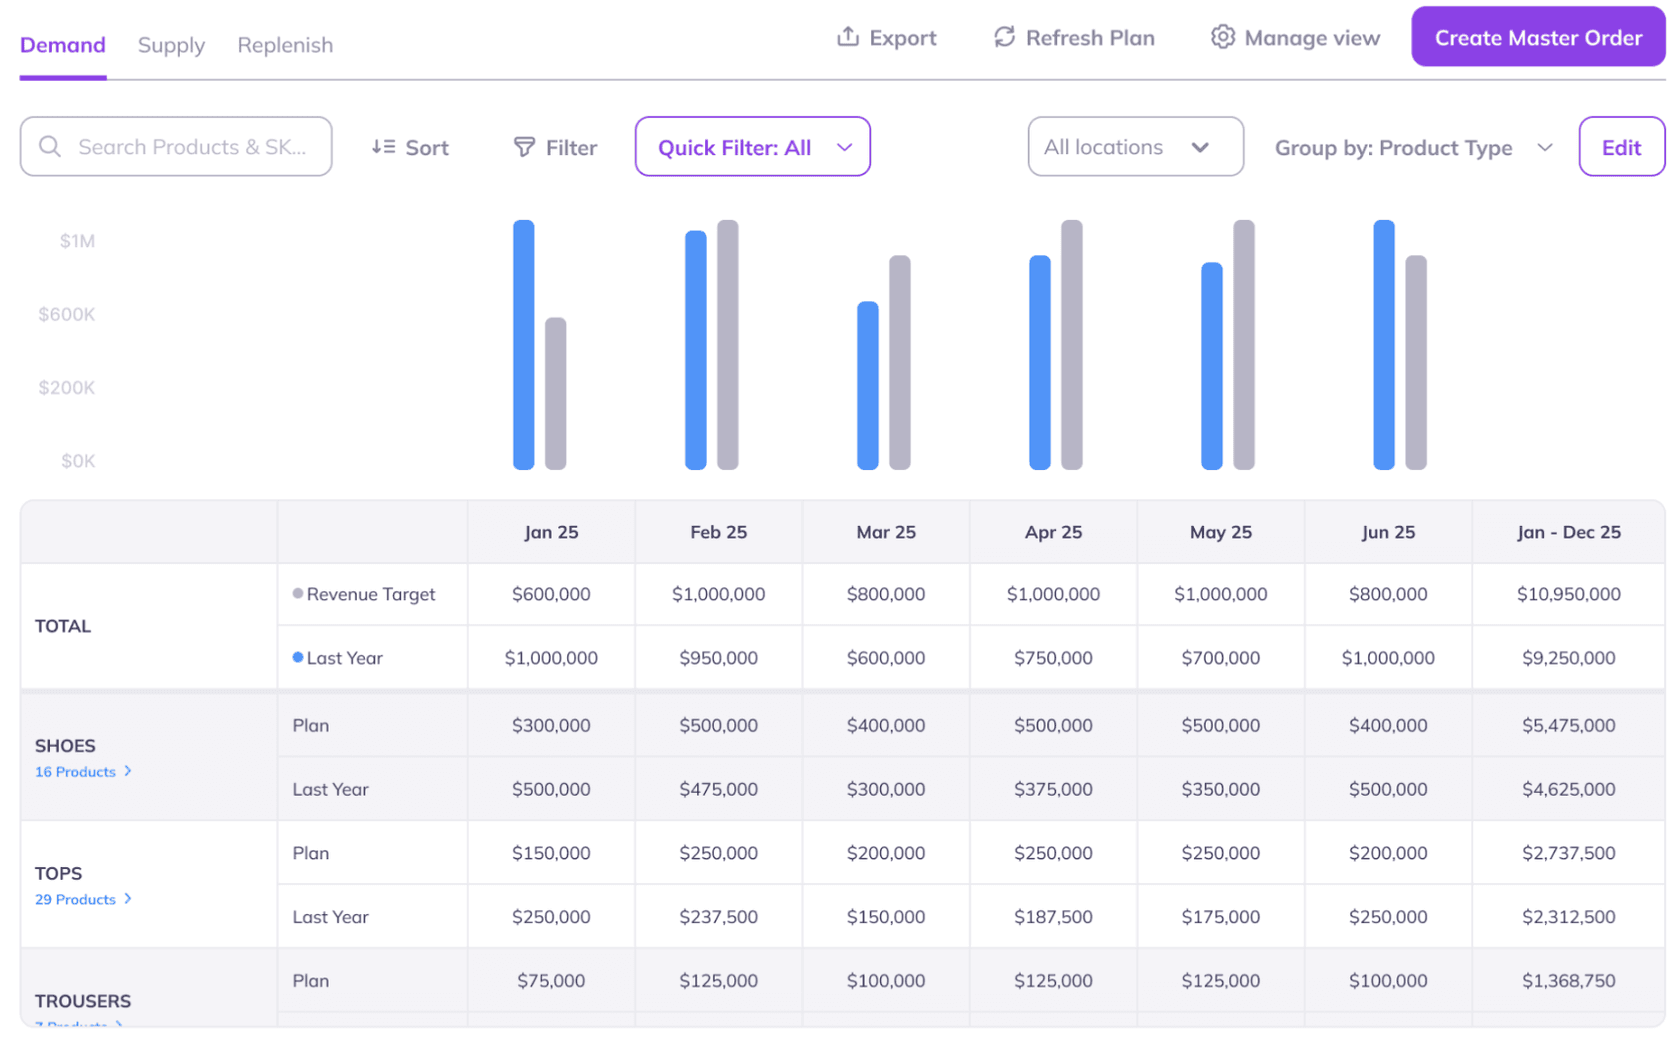Click the Create Master Order button
Viewport: 1680px width, 1040px height.
pyautogui.click(x=1538, y=37)
